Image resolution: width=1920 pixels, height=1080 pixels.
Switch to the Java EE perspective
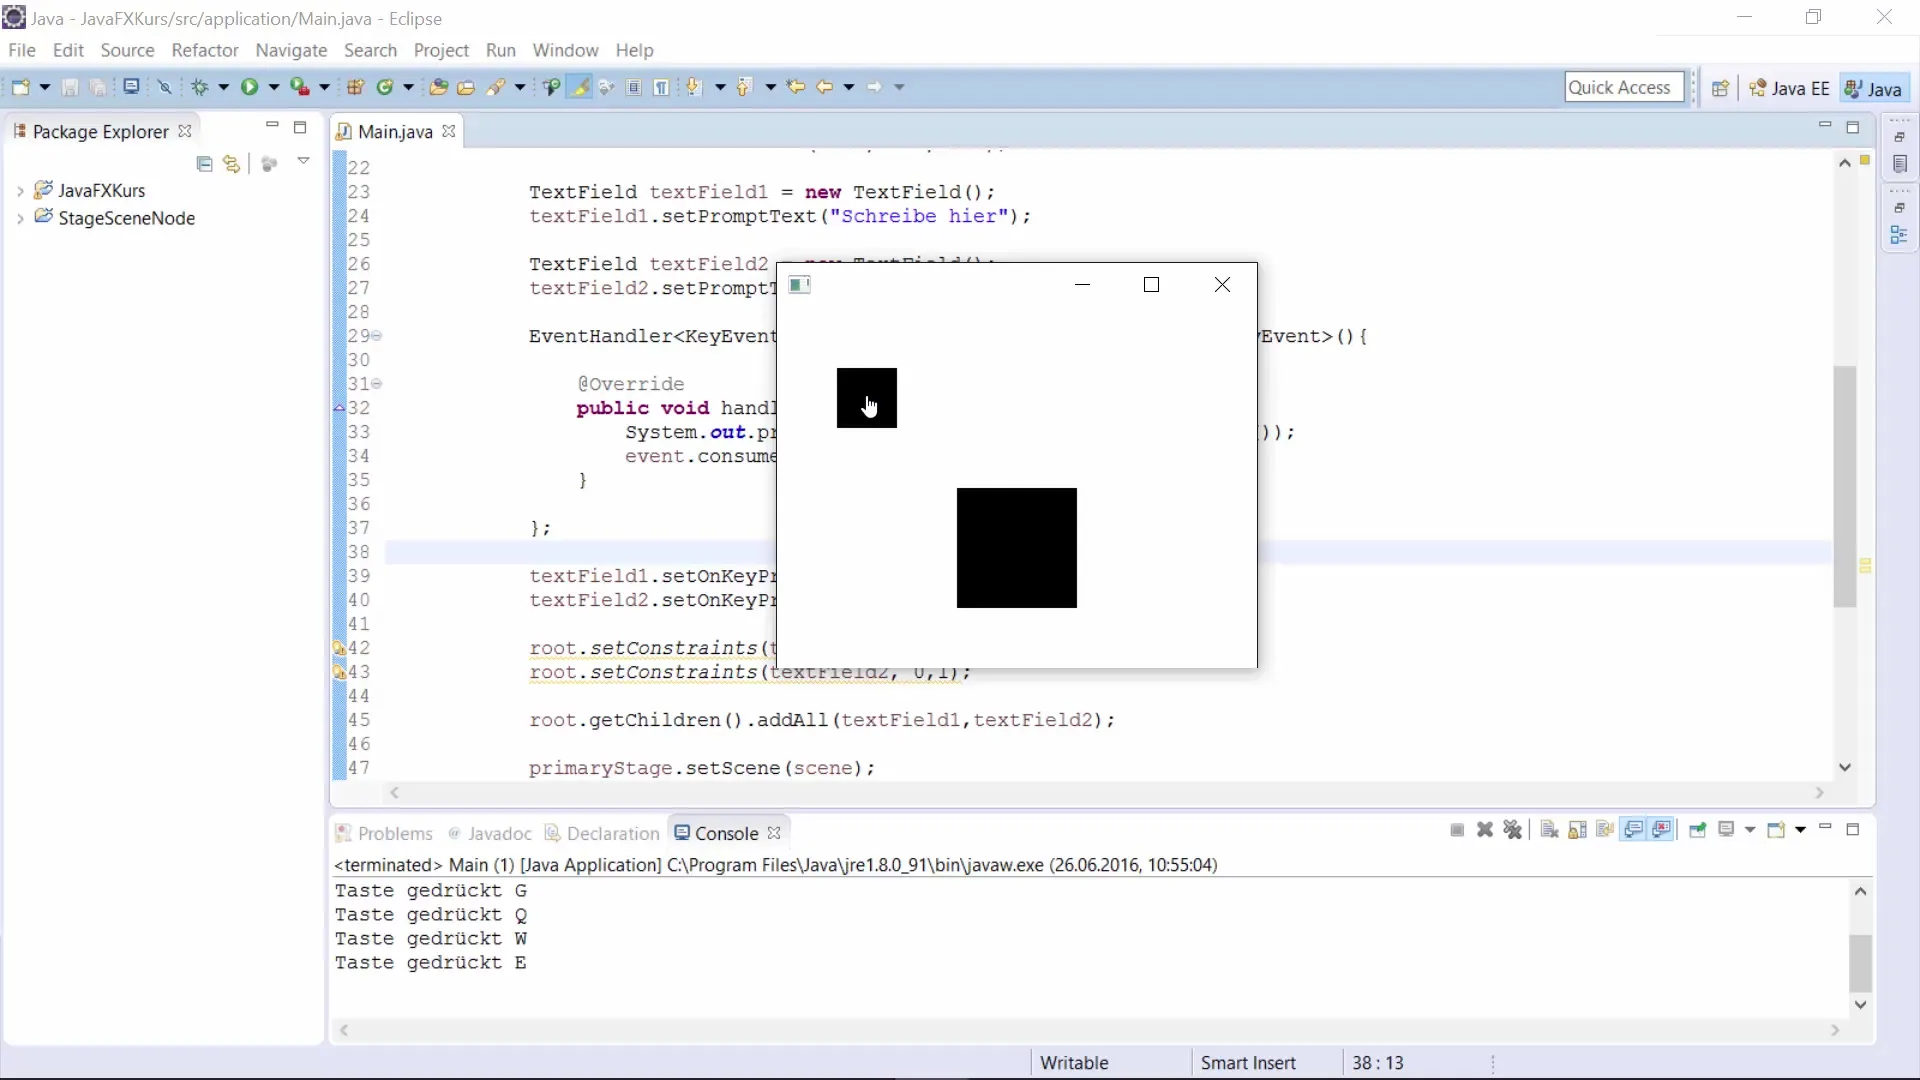point(1790,88)
